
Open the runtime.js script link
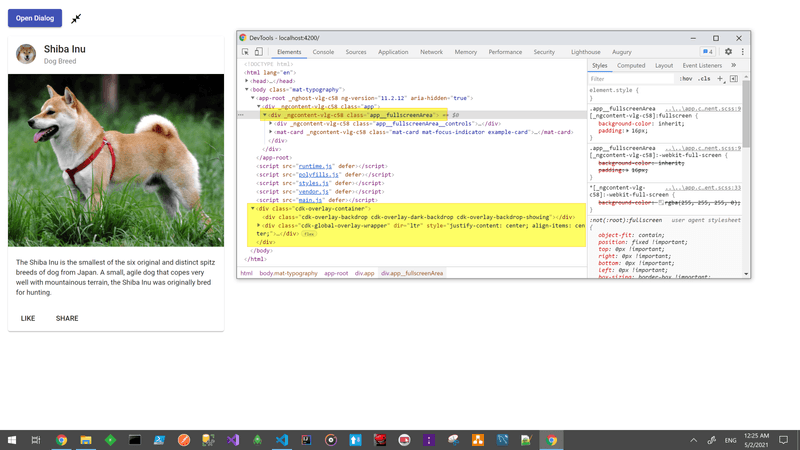[x=315, y=166]
